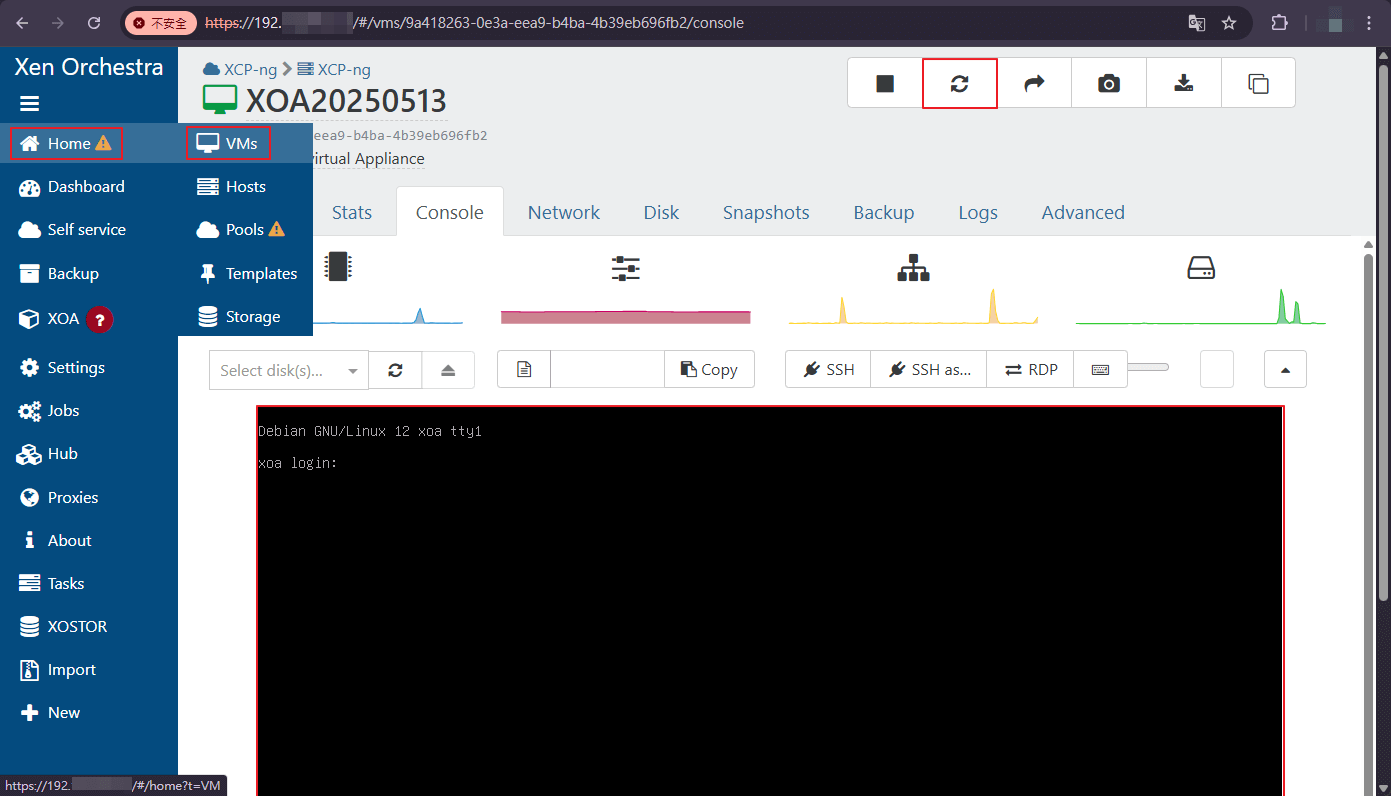Screen dimensions: 1391x796
Task: View the Snapshots tab
Action: tap(766, 212)
